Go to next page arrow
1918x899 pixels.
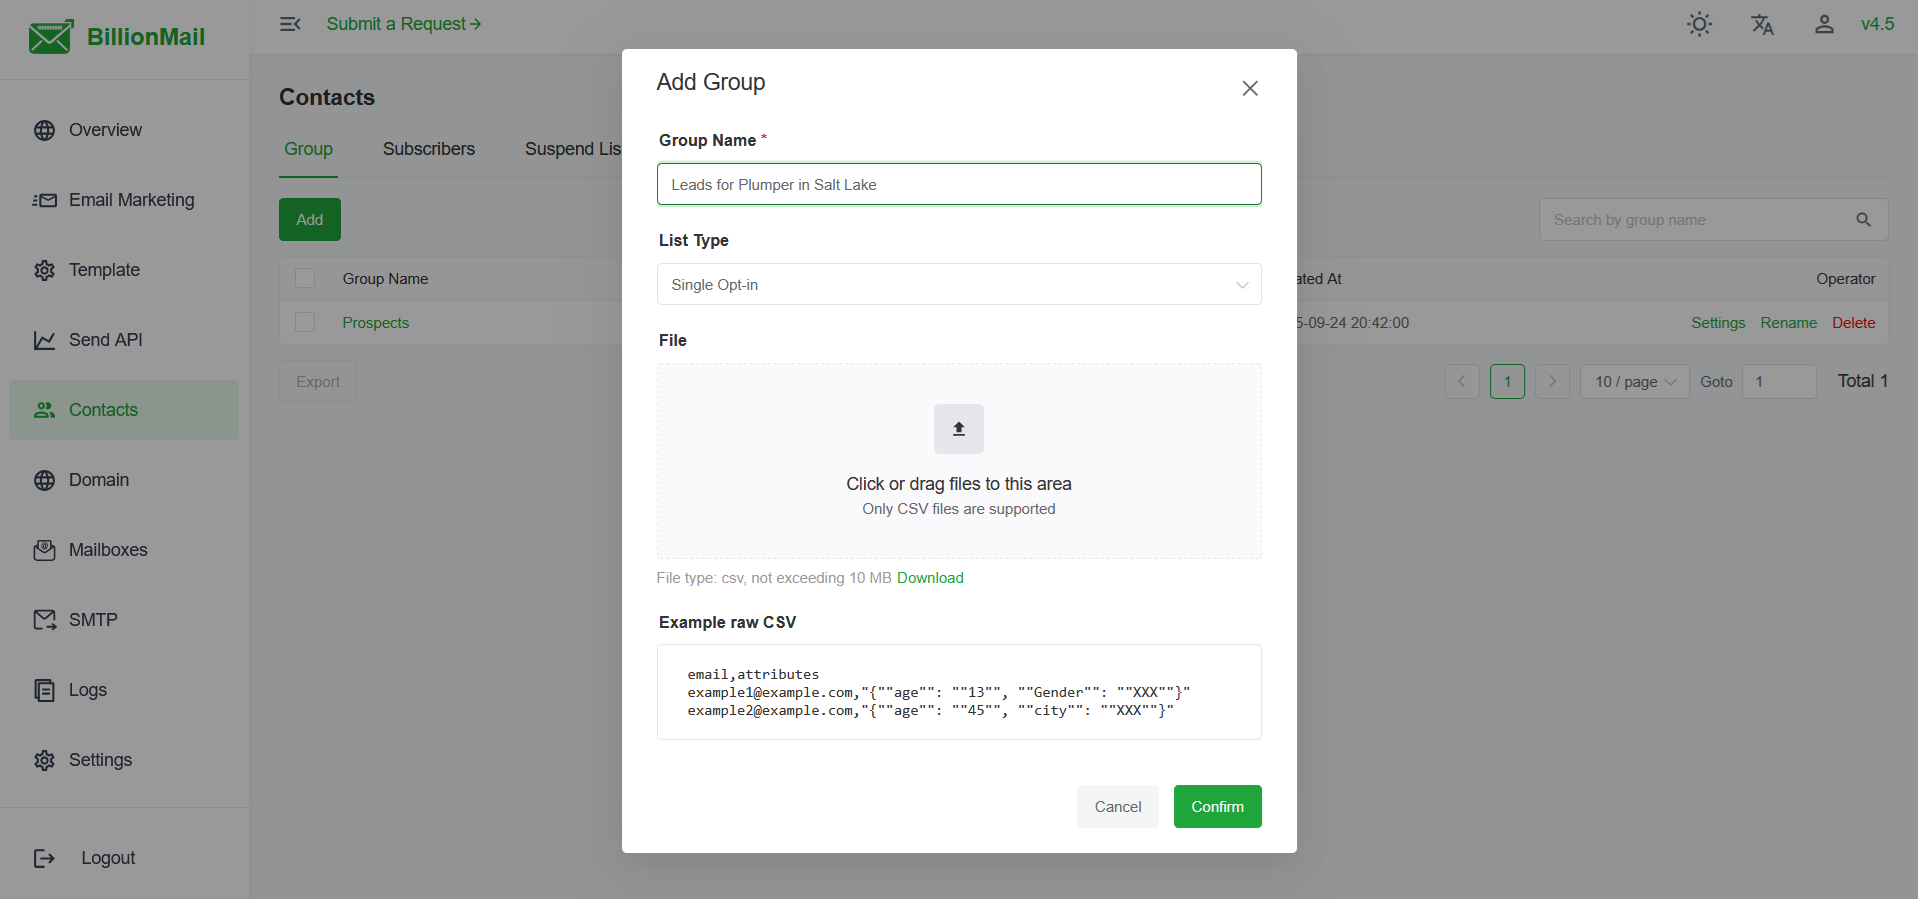[1552, 381]
